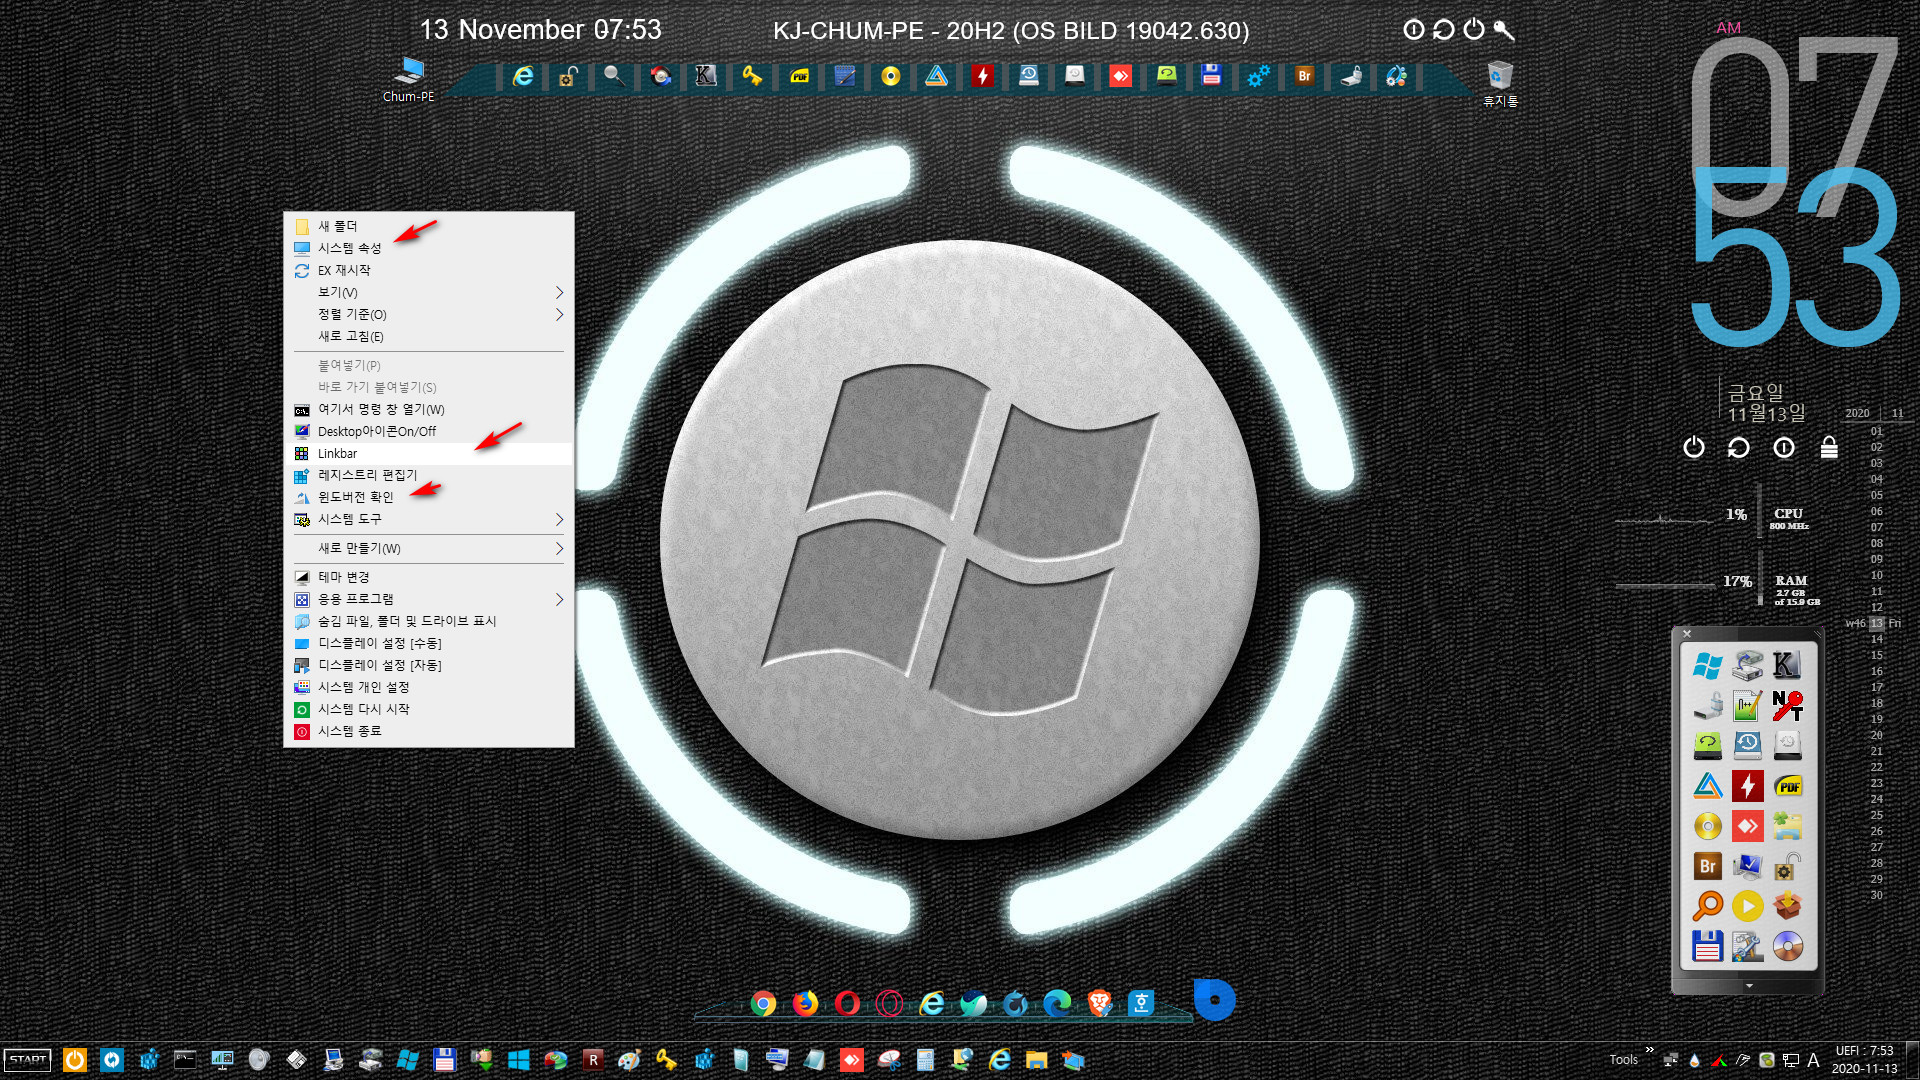This screenshot has height=1080, width=1920.
Task: Open 레지스트리 편집기 from context menu
Action: click(429, 475)
